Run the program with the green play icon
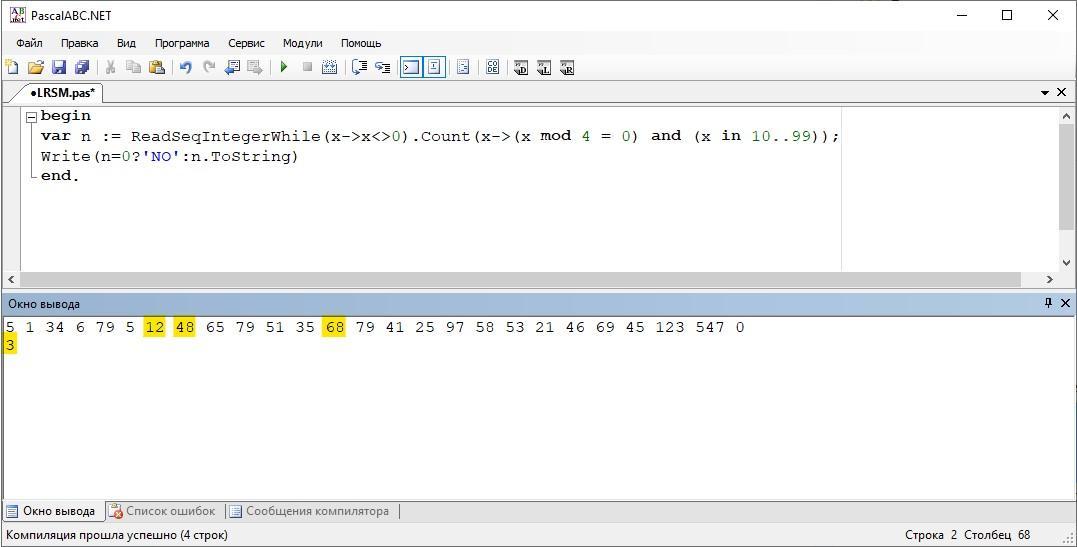The height and width of the screenshot is (547, 1077). 284,67
